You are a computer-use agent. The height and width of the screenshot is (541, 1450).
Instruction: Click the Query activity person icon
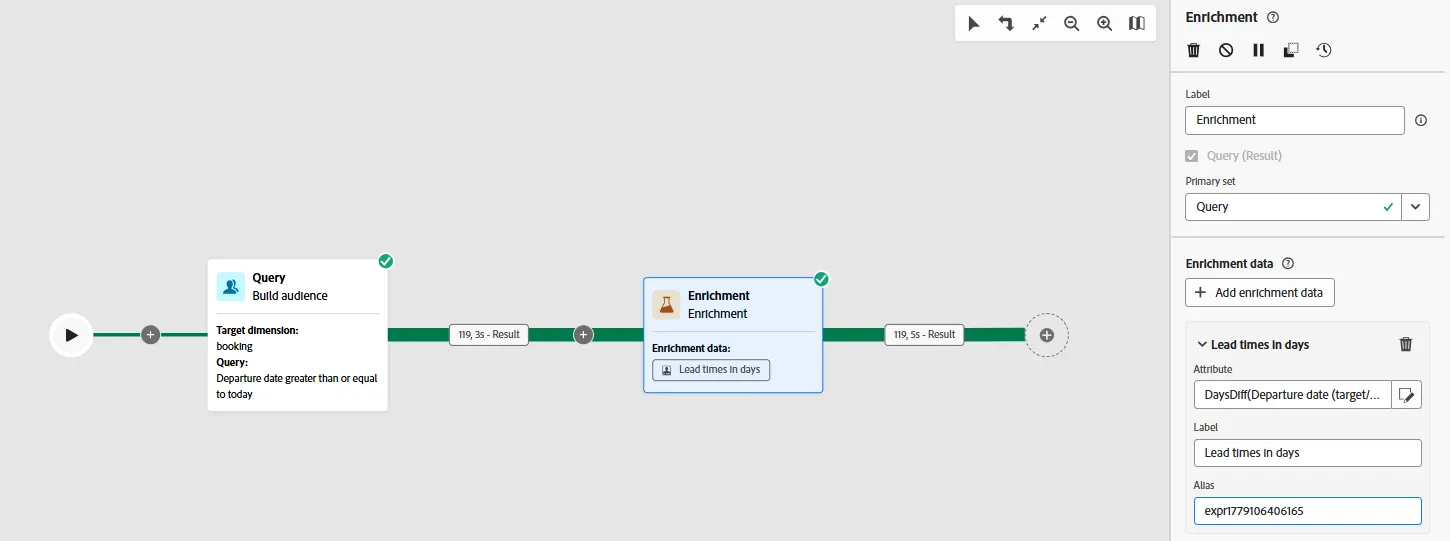coord(231,286)
